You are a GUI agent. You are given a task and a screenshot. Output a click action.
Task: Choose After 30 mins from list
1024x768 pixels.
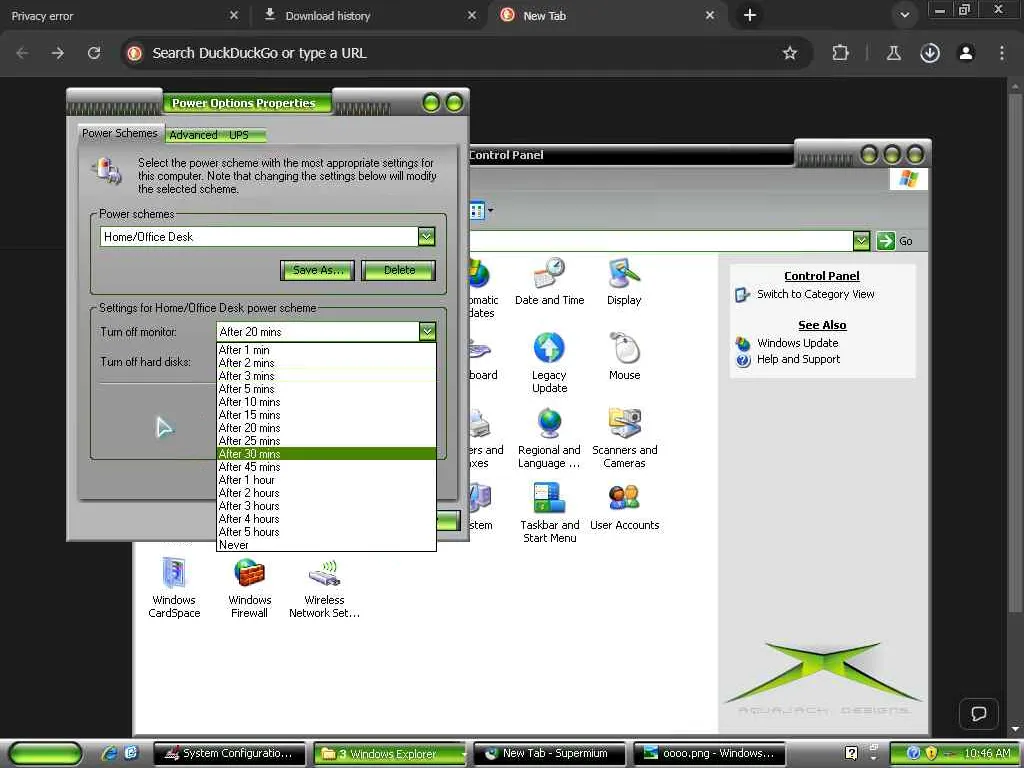(x=326, y=454)
